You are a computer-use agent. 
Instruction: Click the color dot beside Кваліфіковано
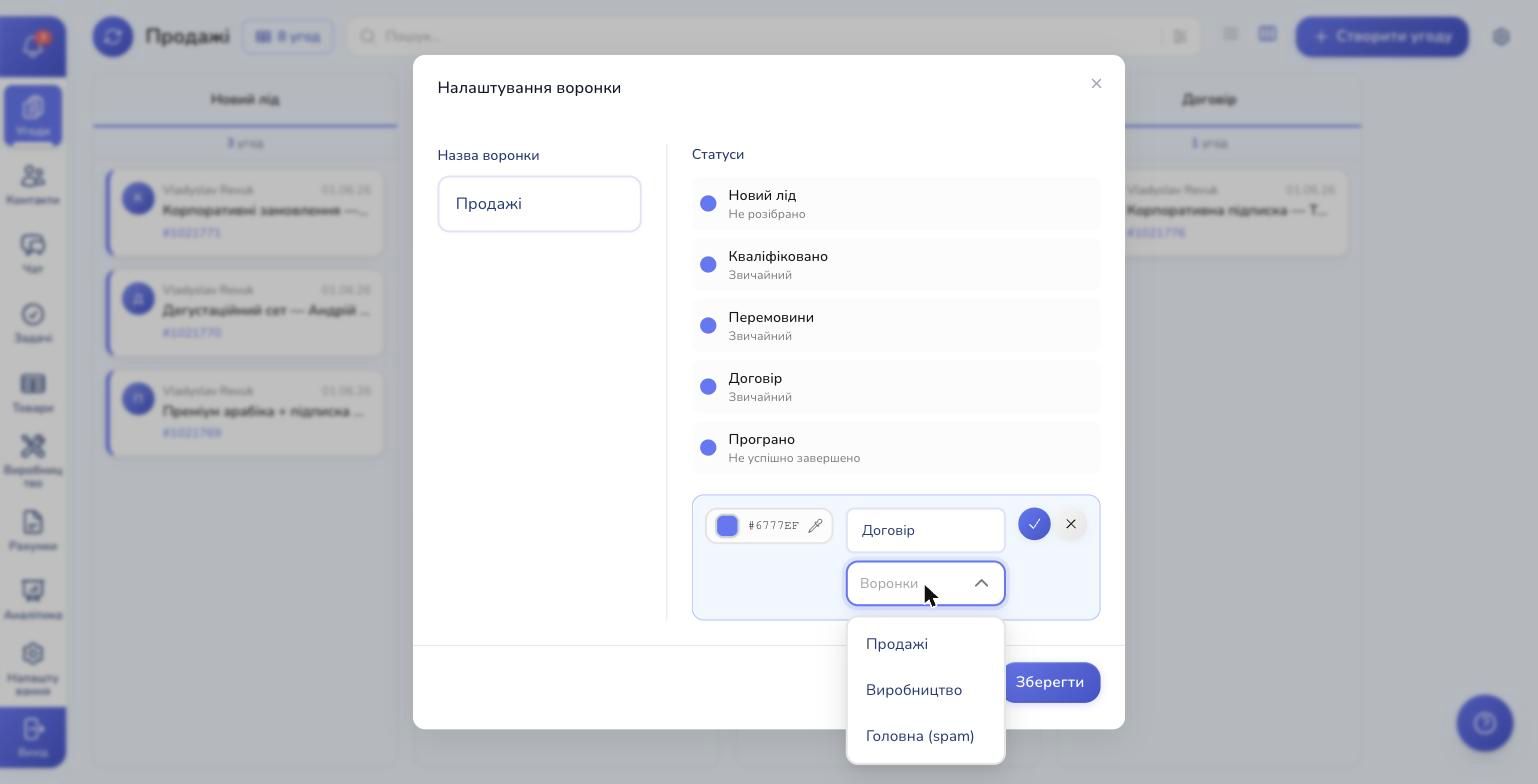(708, 265)
